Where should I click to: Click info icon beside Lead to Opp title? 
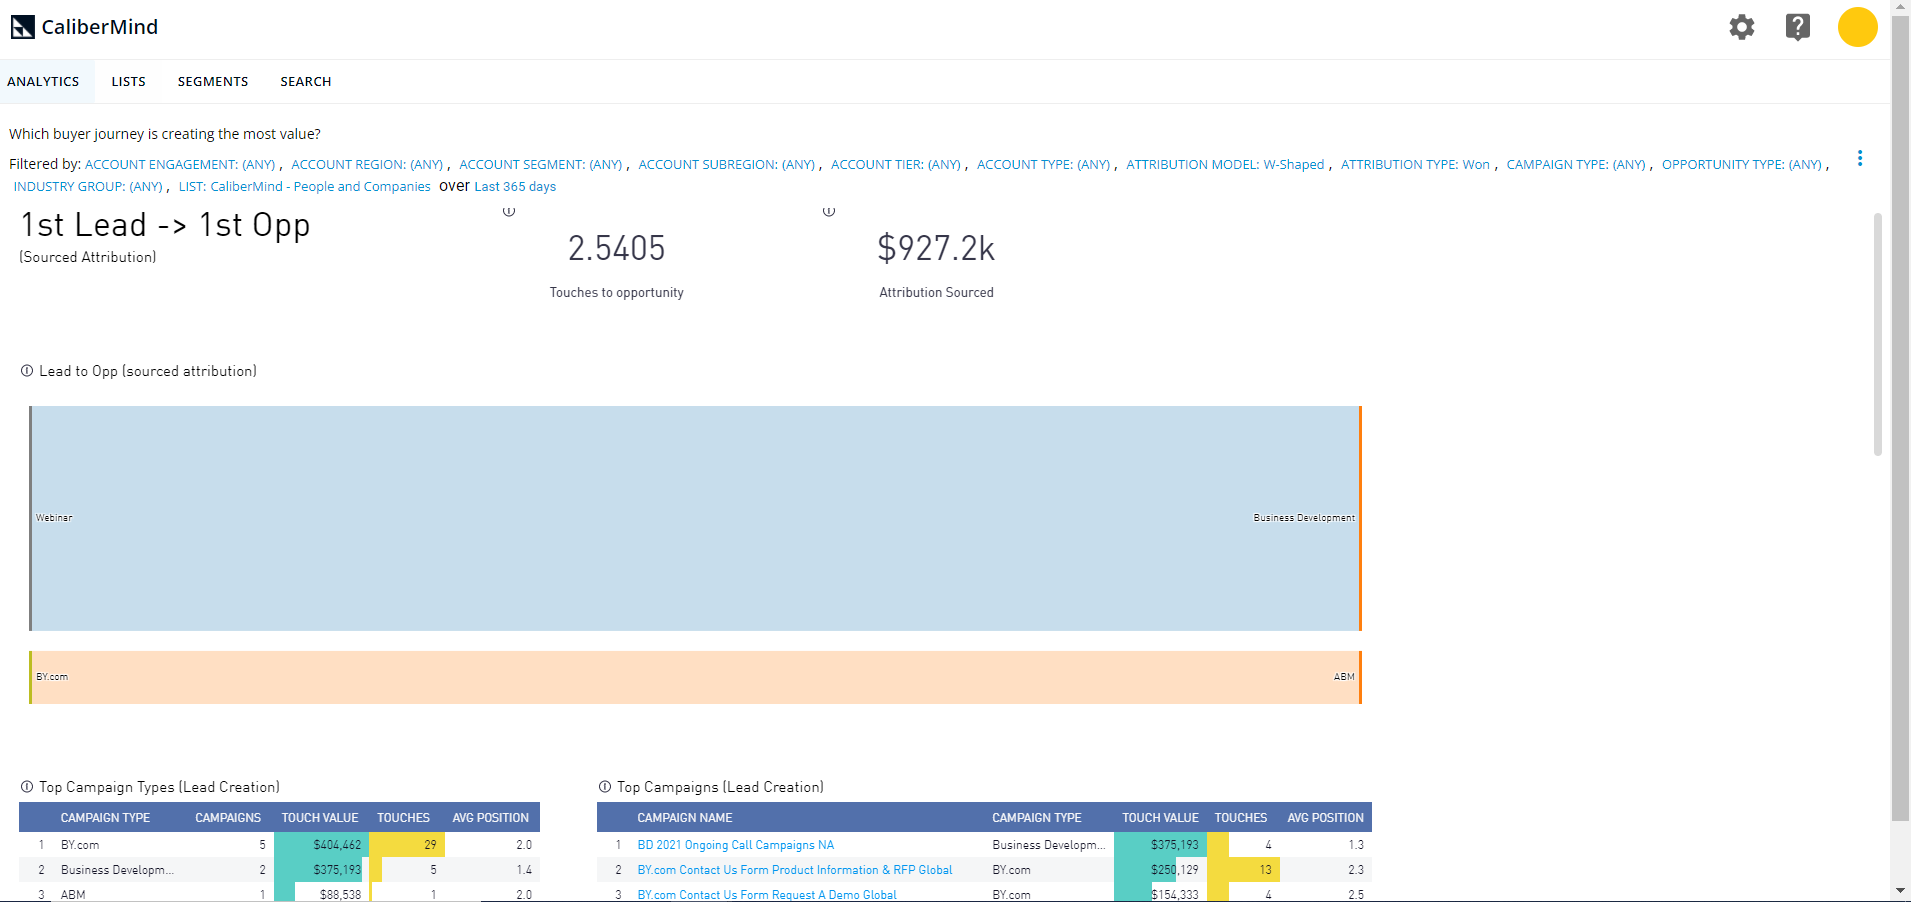[27, 371]
